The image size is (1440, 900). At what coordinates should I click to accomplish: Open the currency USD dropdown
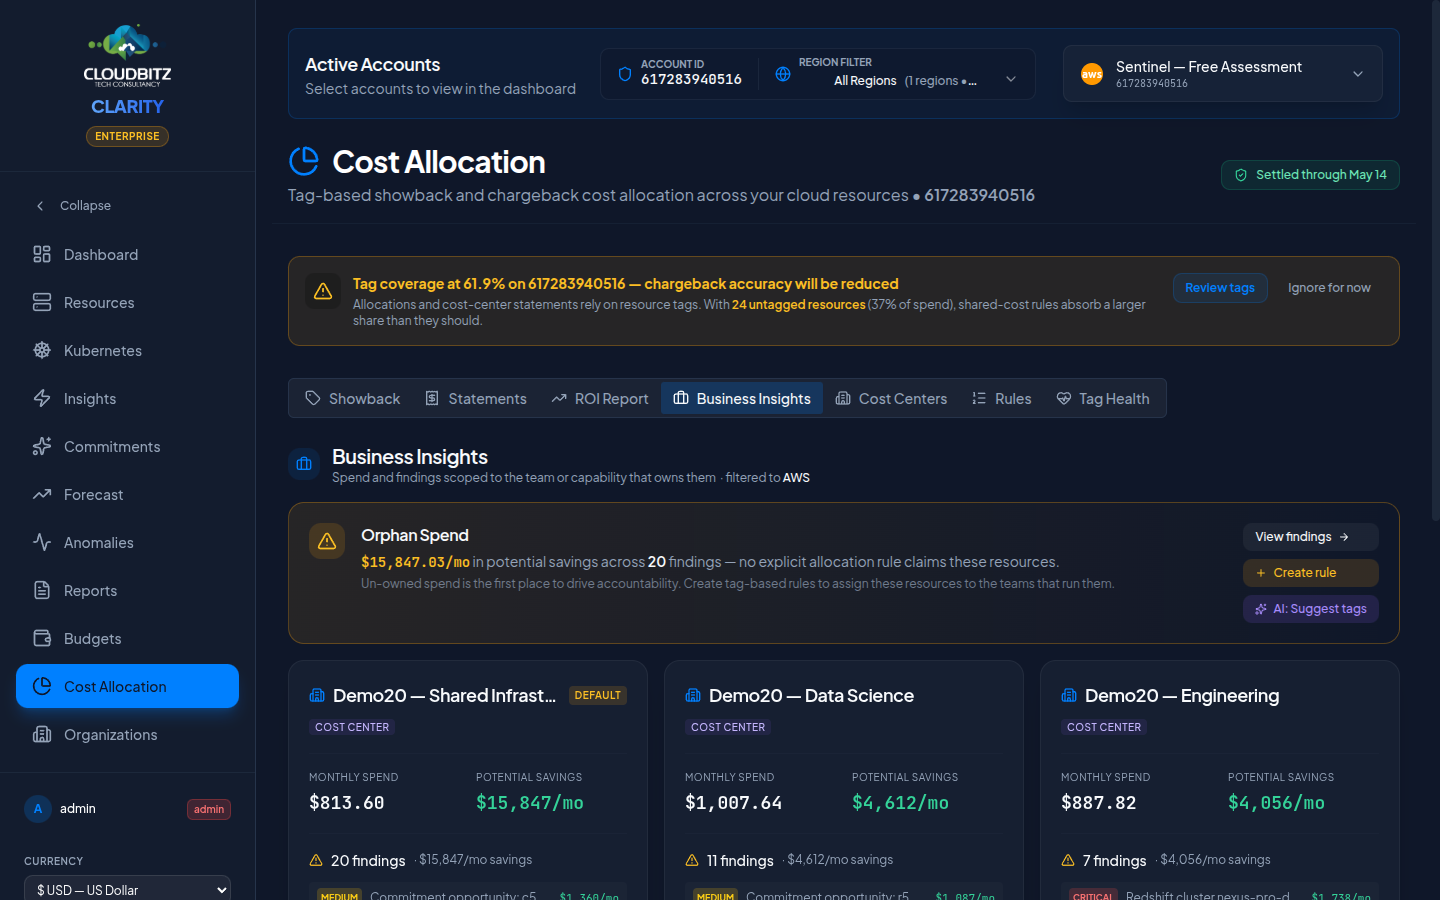127,889
